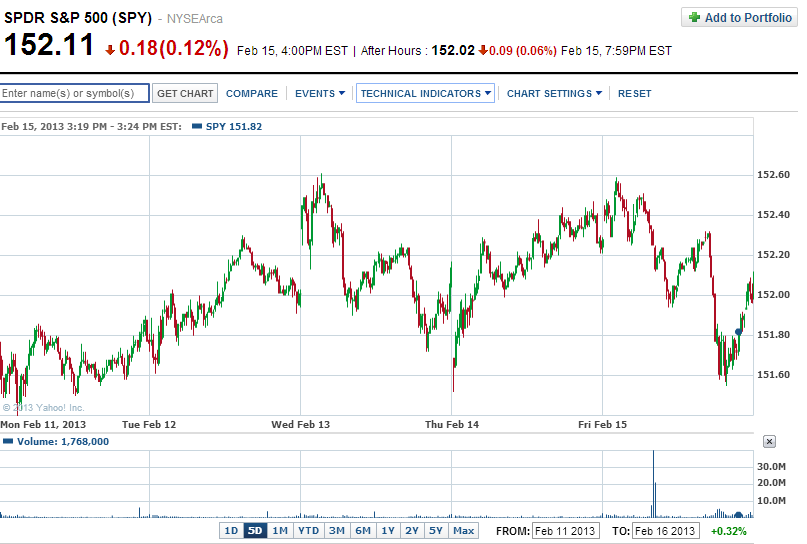Close the volume panel with the X button

[x=769, y=442]
